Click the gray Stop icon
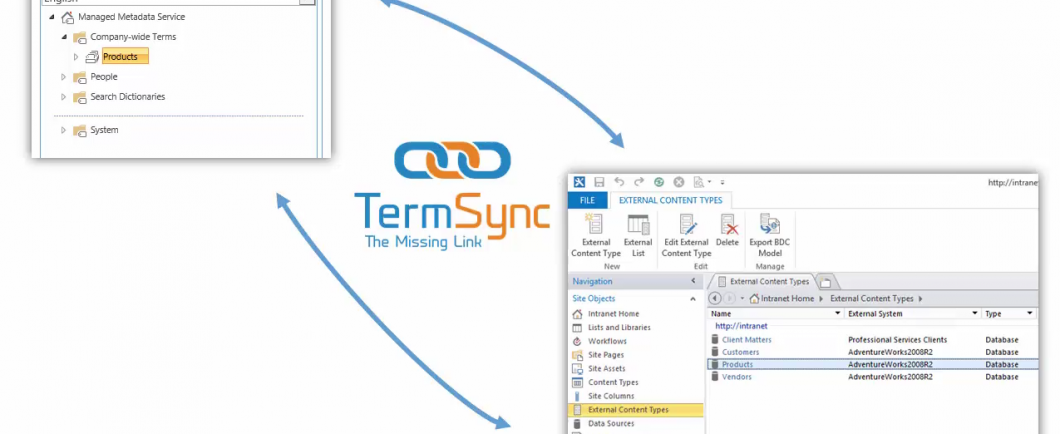 click(679, 182)
